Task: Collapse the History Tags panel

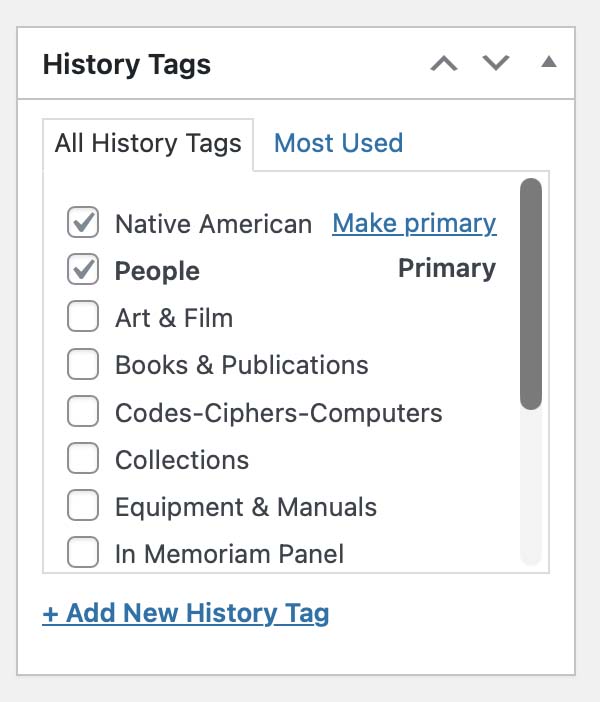Action: [x=548, y=63]
